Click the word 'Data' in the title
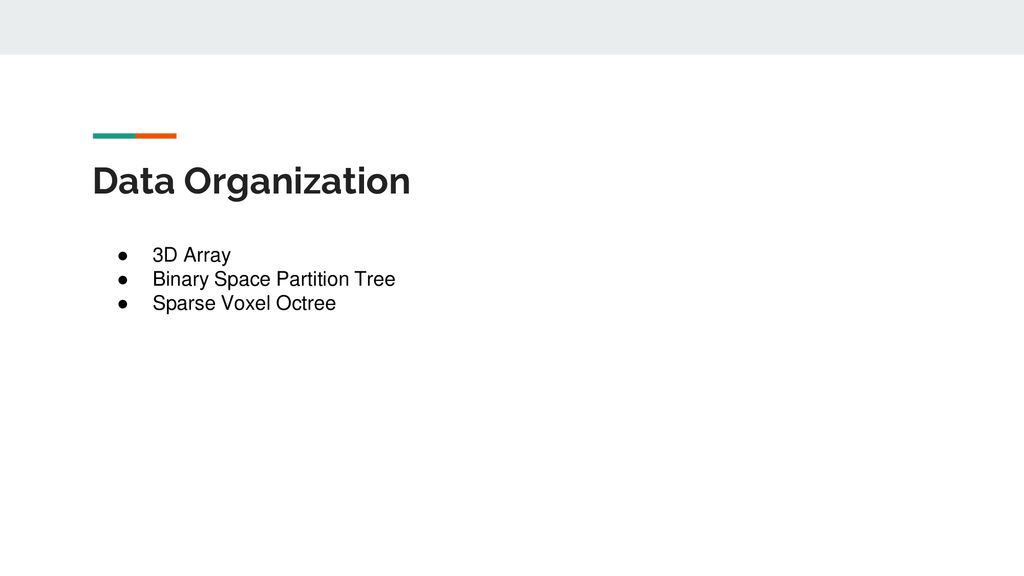 [x=134, y=181]
